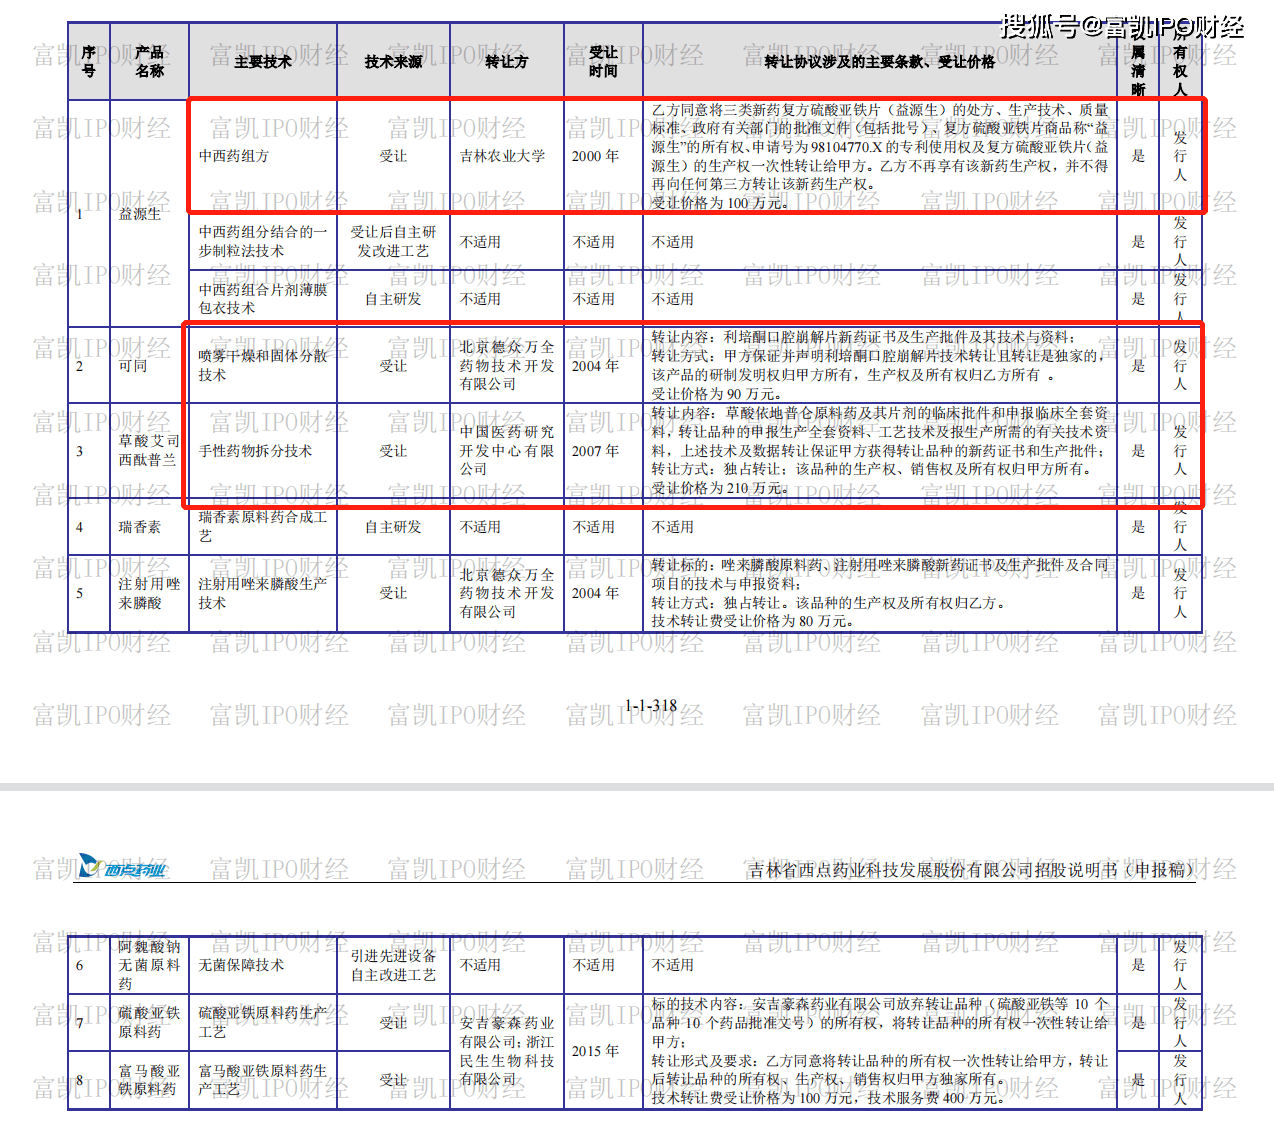1274x1123 pixels.
Task: Click the page number 1-1-318
Action: click(x=651, y=706)
